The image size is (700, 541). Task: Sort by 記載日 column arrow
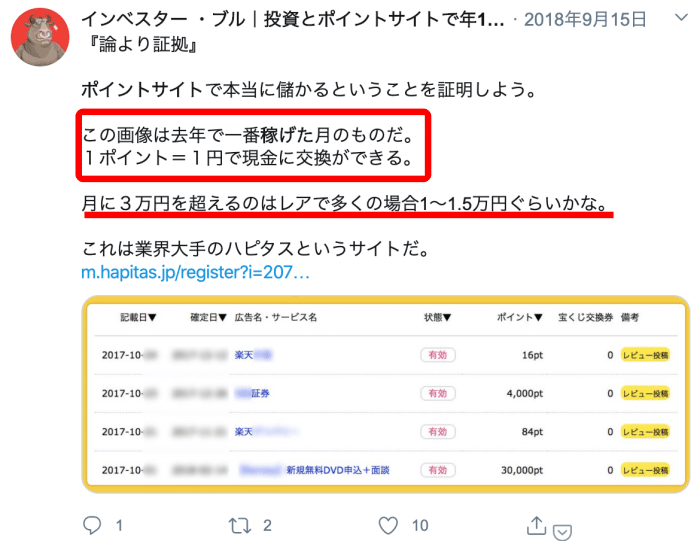coord(152,317)
